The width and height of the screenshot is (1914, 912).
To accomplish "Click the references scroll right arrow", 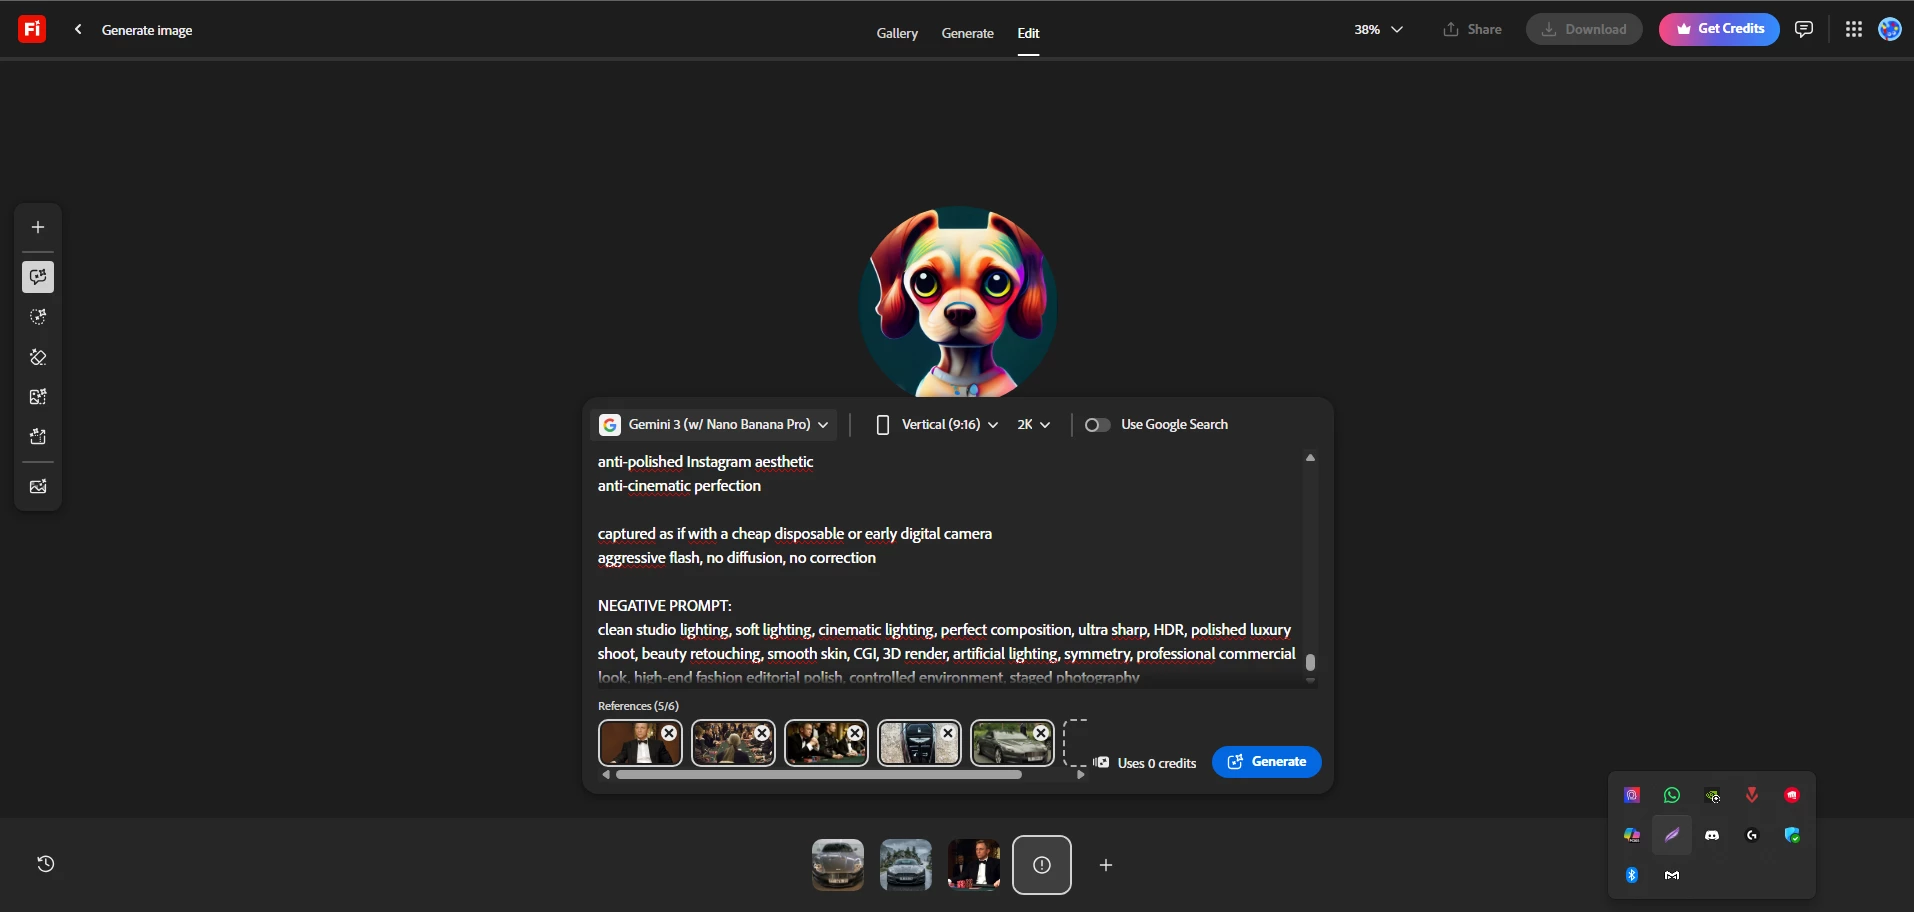I will coord(1080,774).
